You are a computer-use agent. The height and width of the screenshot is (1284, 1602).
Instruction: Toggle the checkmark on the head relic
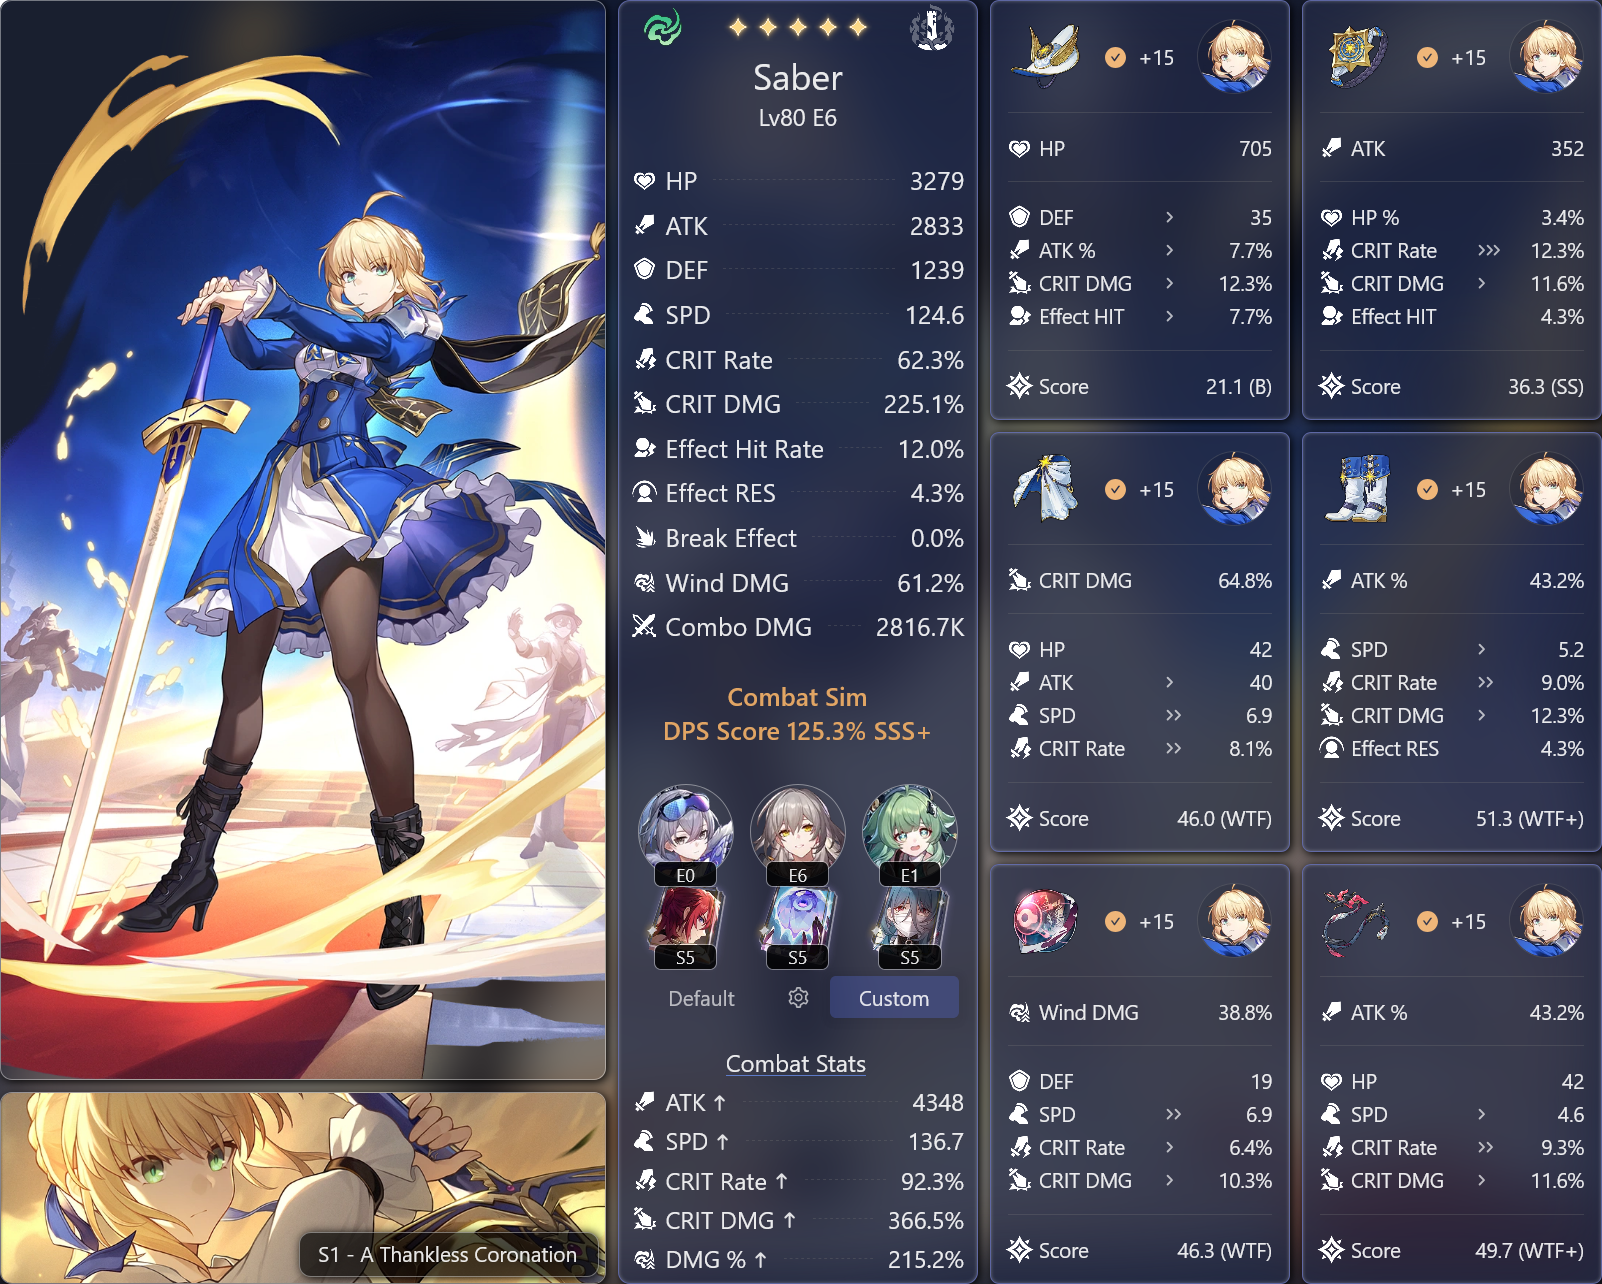click(x=1115, y=58)
